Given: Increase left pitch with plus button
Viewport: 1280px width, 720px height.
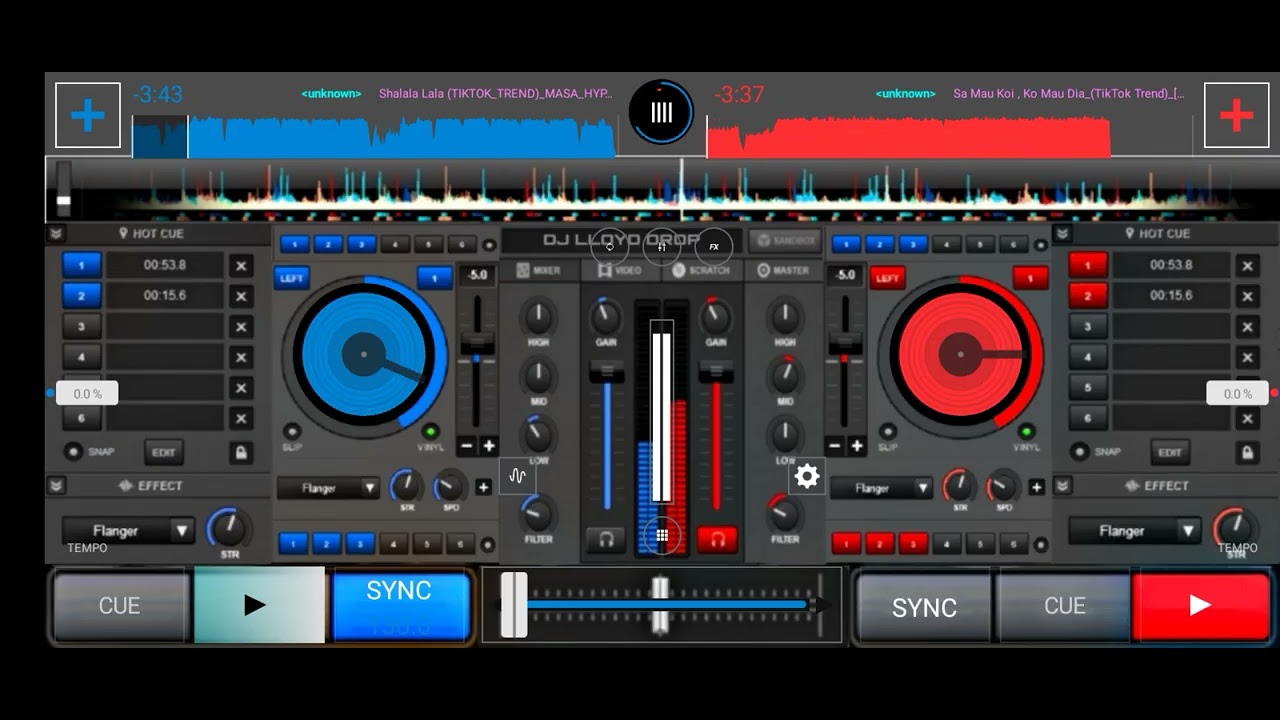Looking at the screenshot, I should (x=489, y=446).
